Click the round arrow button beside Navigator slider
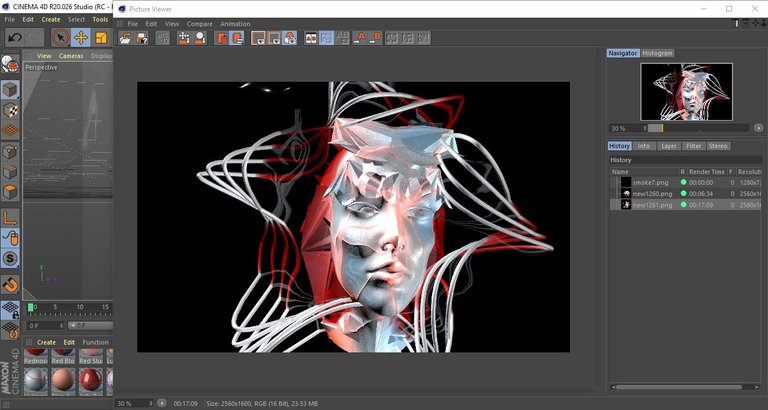 click(x=759, y=128)
